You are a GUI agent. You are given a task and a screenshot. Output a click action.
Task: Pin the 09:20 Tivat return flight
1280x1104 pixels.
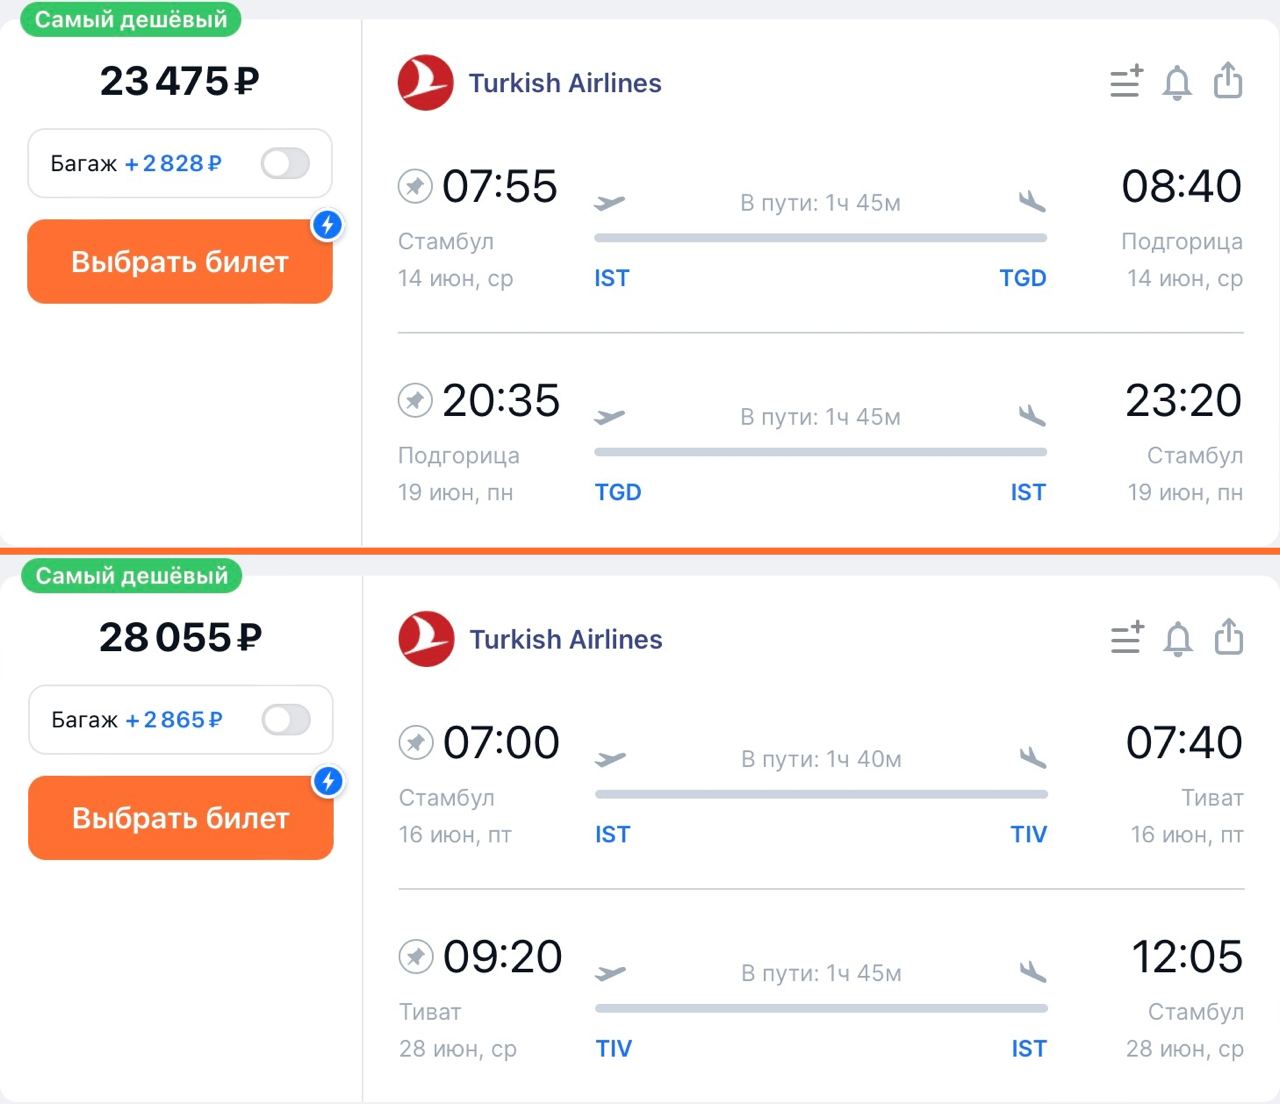416,957
